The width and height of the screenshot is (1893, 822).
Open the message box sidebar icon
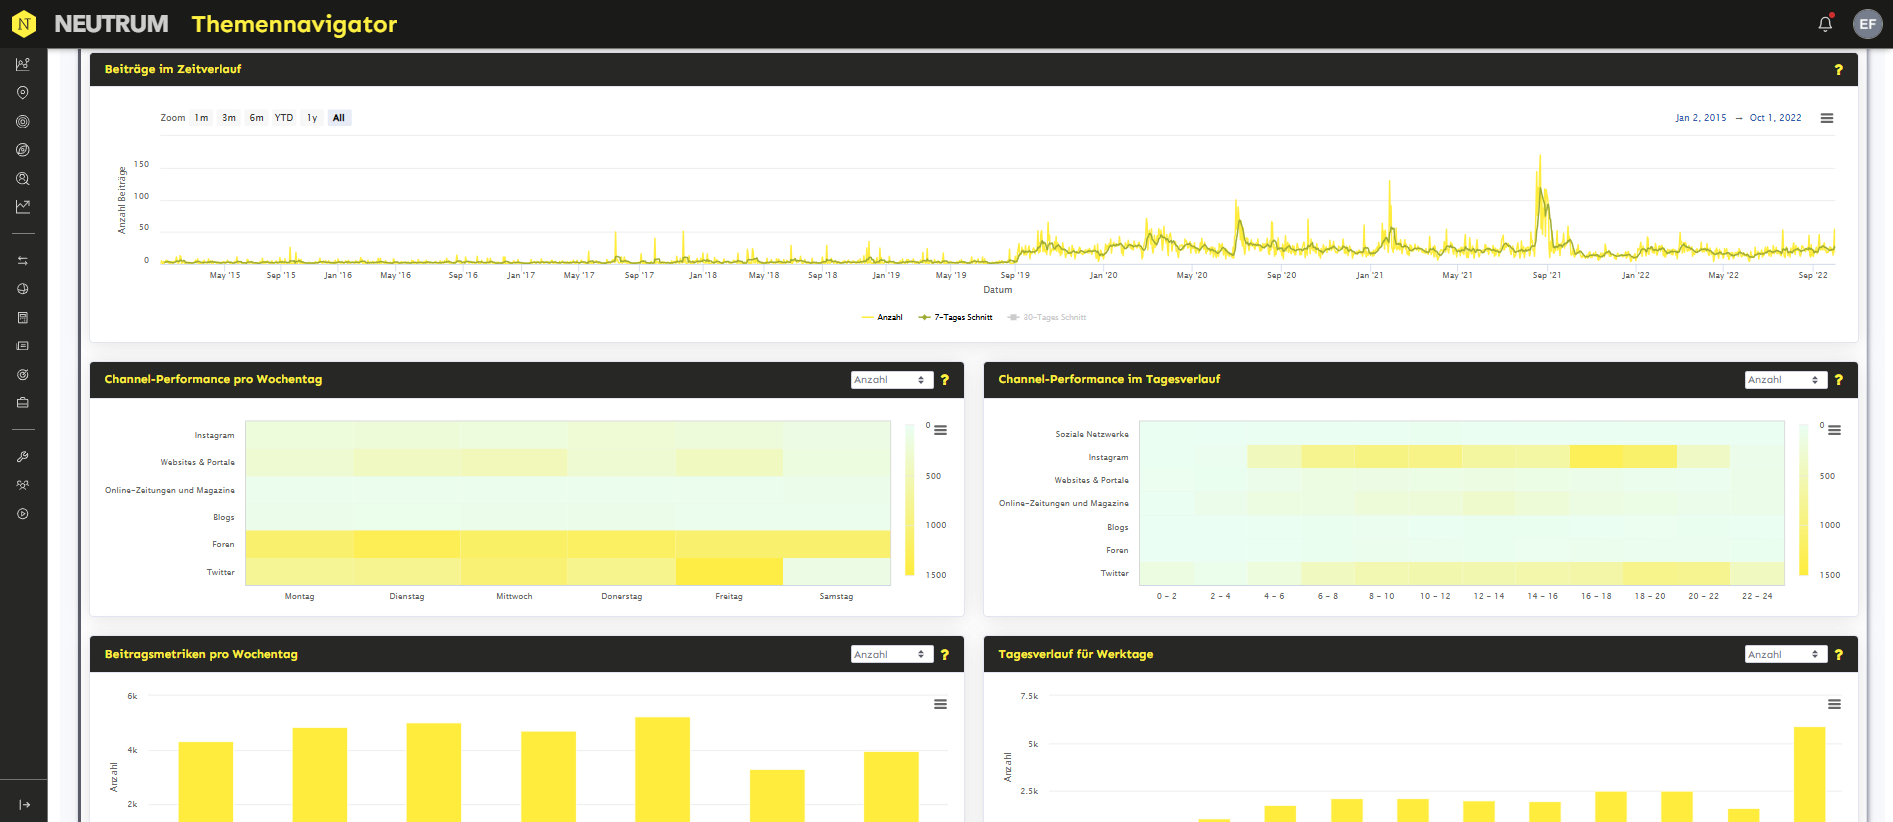pos(23,346)
